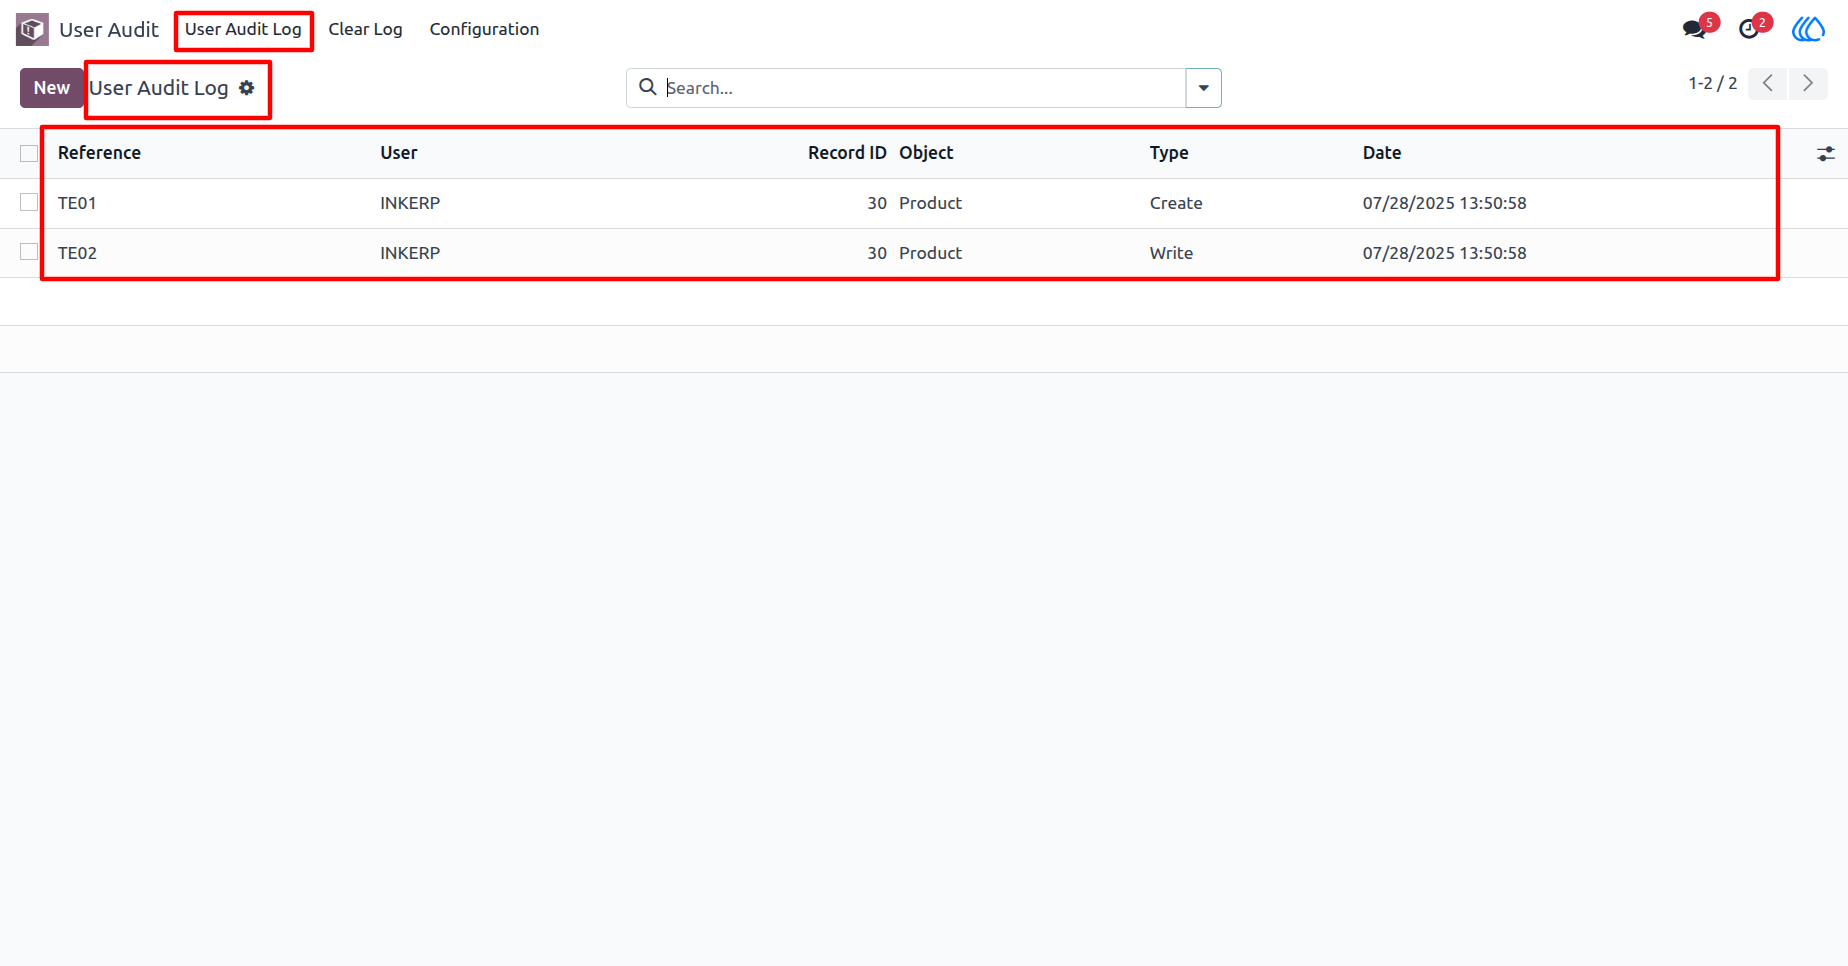Sort by the Date column header
Image resolution: width=1848 pixels, height=966 pixels.
[1382, 153]
